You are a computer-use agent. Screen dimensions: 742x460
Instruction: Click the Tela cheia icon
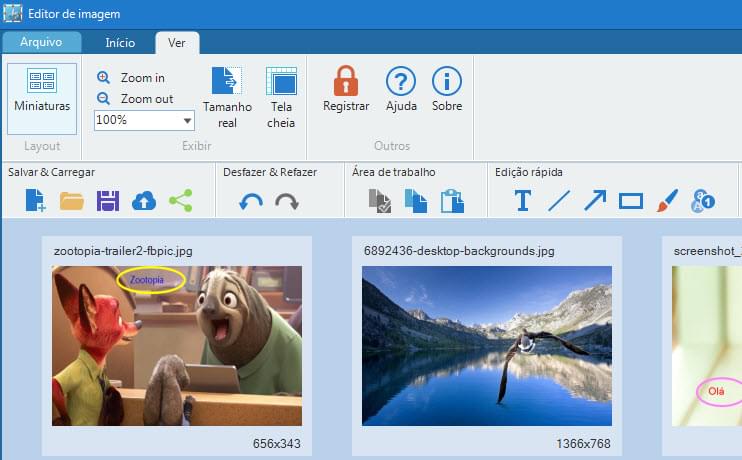click(281, 81)
